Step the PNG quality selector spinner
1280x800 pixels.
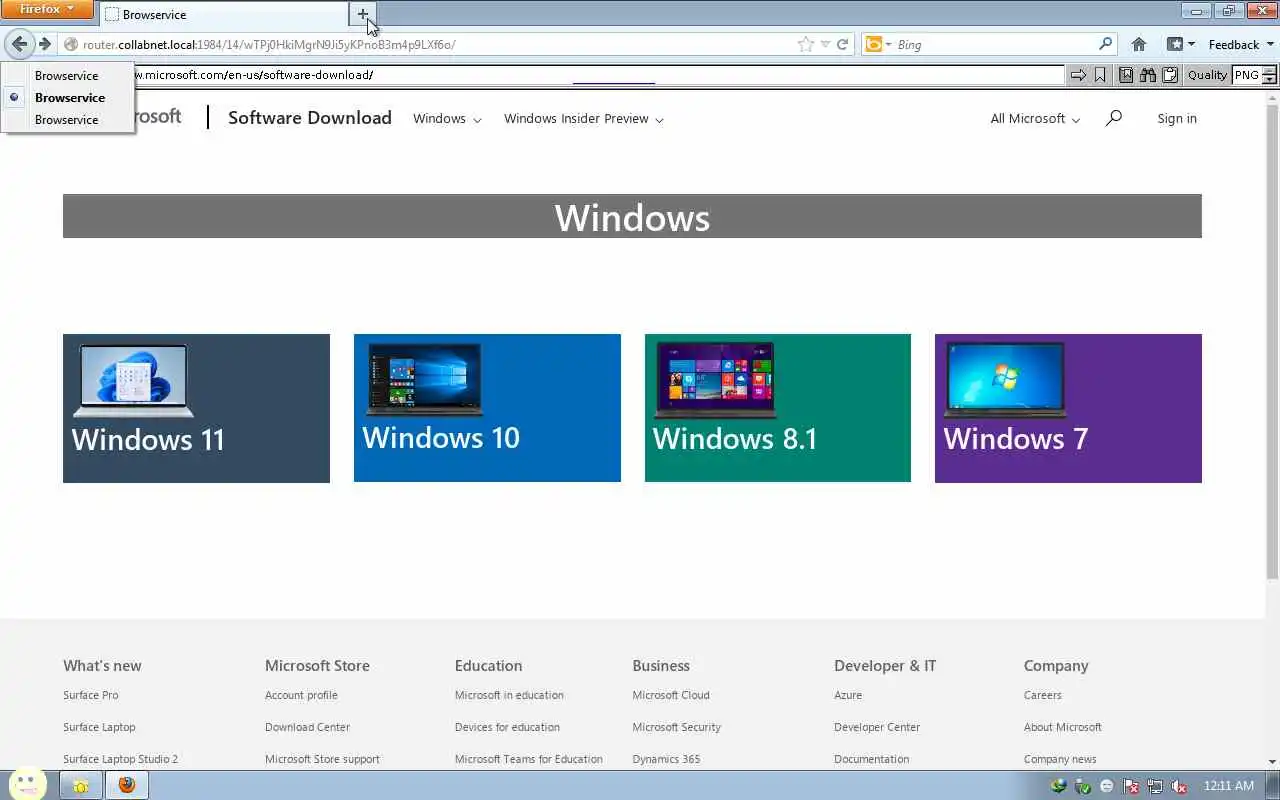(x=1270, y=75)
